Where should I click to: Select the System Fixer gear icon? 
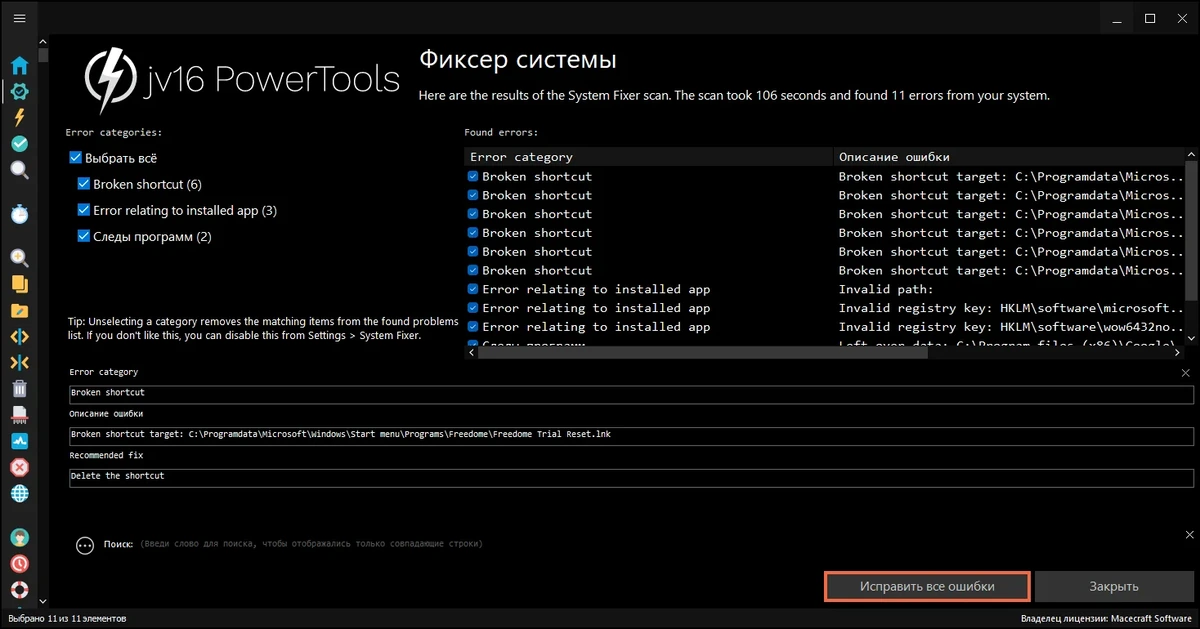point(19,92)
